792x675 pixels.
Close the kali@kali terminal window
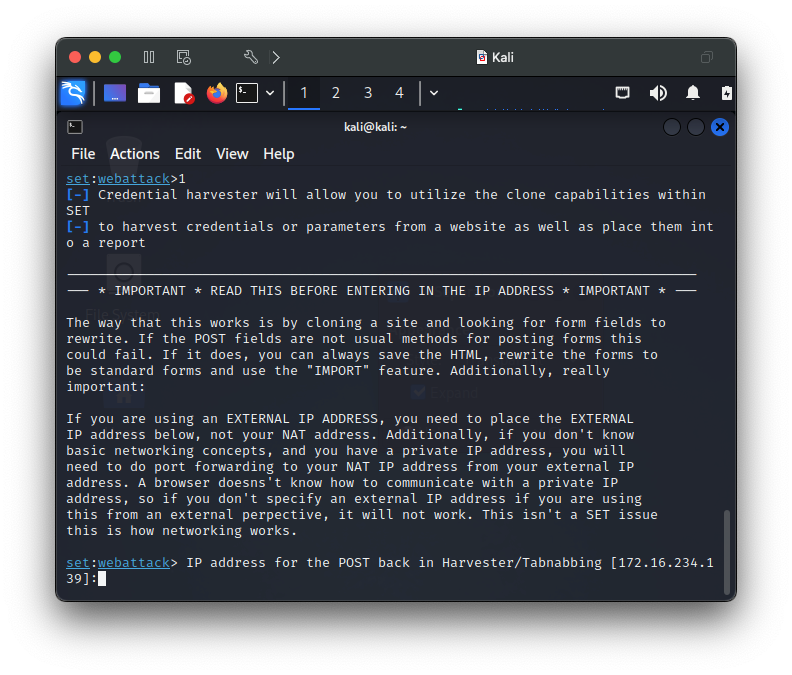pyautogui.click(x=720, y=127)
